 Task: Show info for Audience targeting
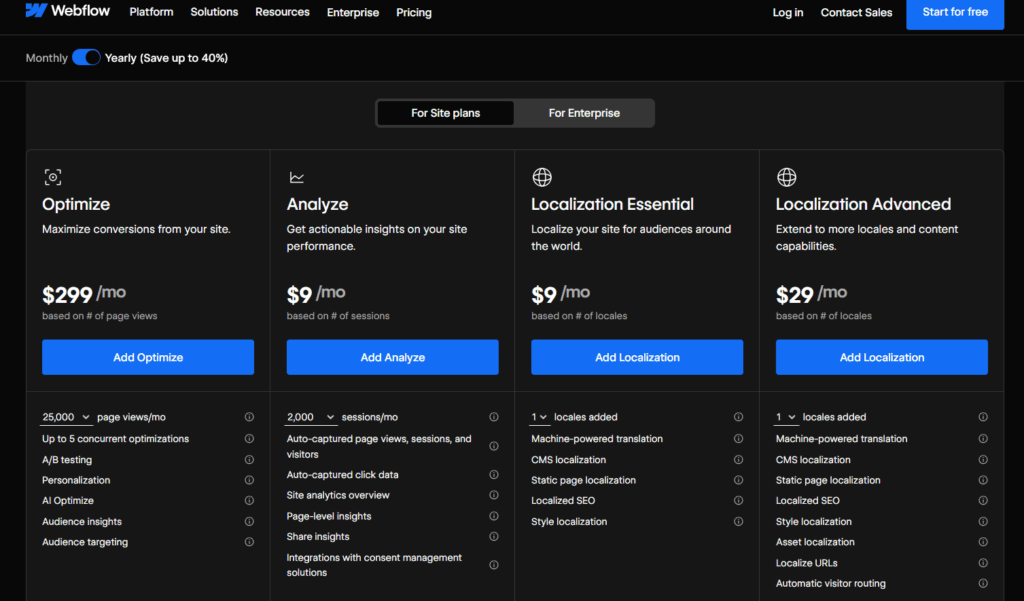click(x=249, y=542)
